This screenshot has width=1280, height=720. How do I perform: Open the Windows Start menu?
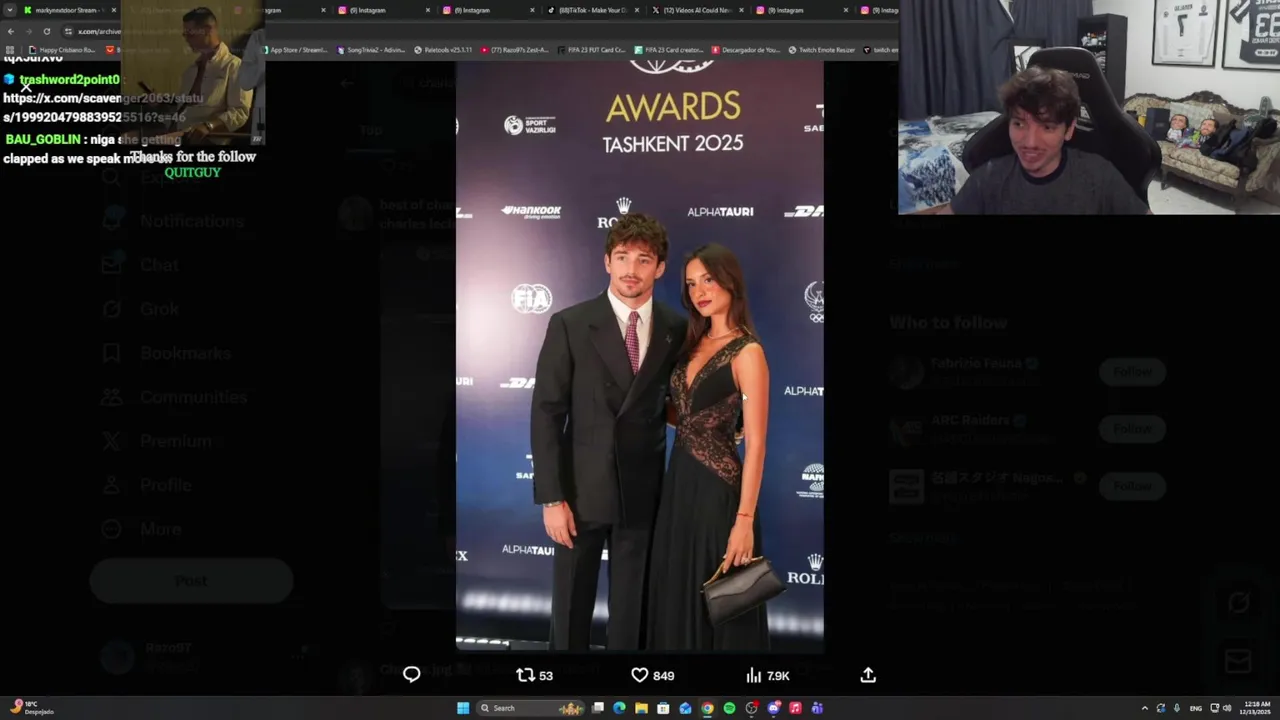(463, 708)
